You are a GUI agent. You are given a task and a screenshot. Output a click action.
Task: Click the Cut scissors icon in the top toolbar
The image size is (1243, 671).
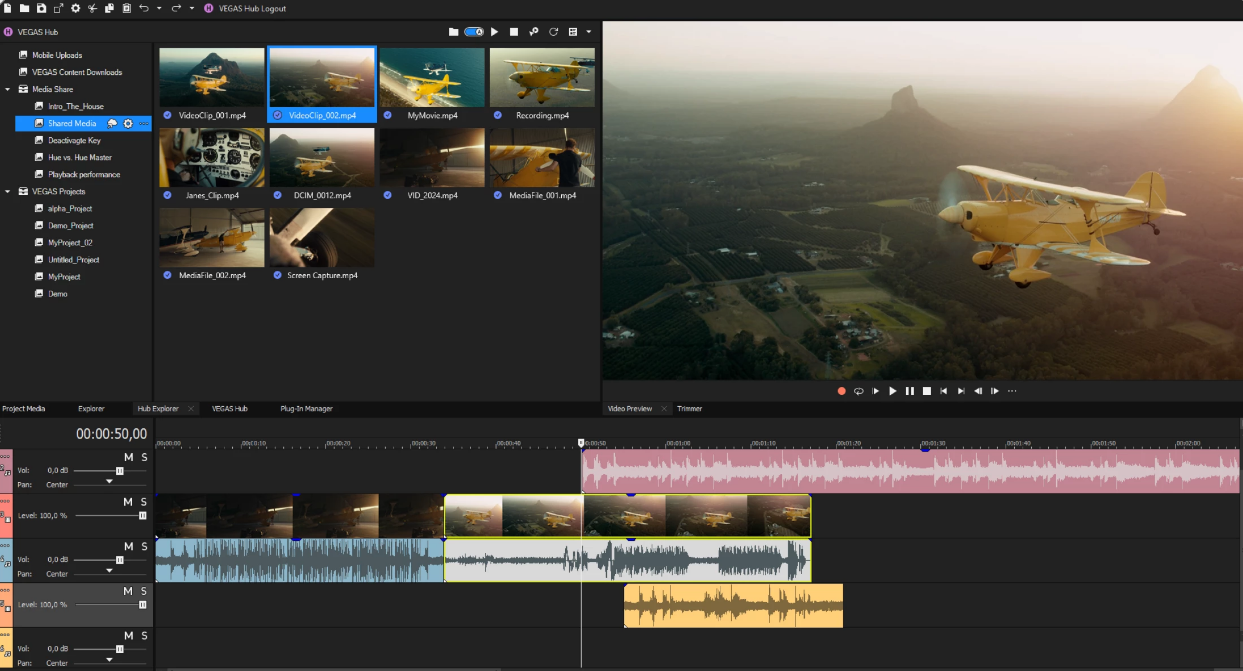[92, 8]
